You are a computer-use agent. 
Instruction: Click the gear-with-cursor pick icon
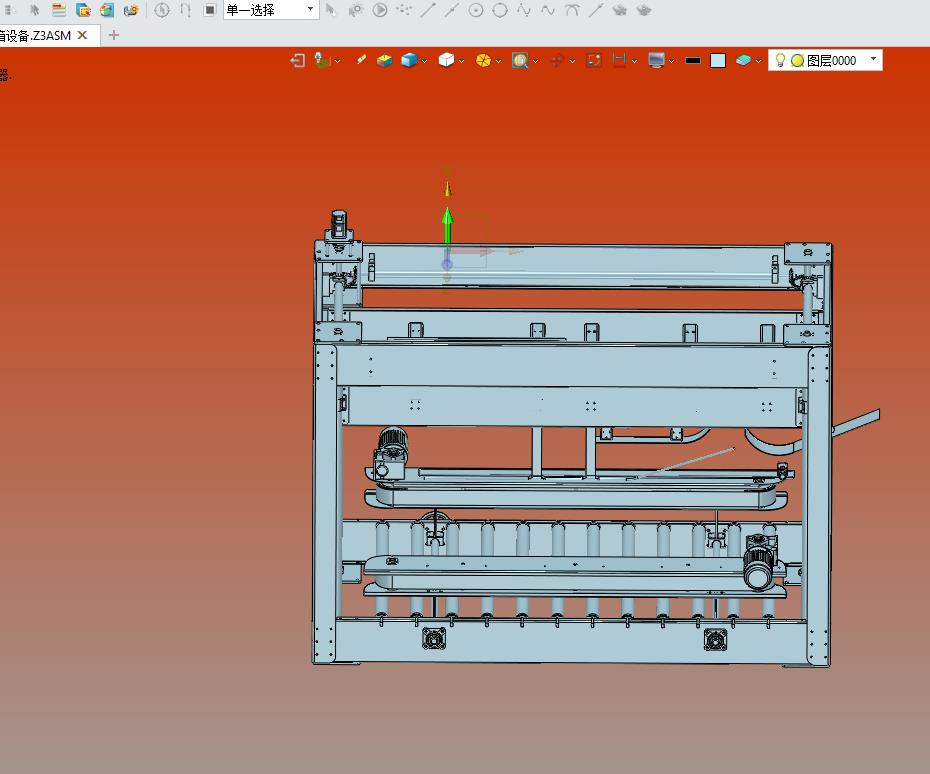tap(356, 9)
